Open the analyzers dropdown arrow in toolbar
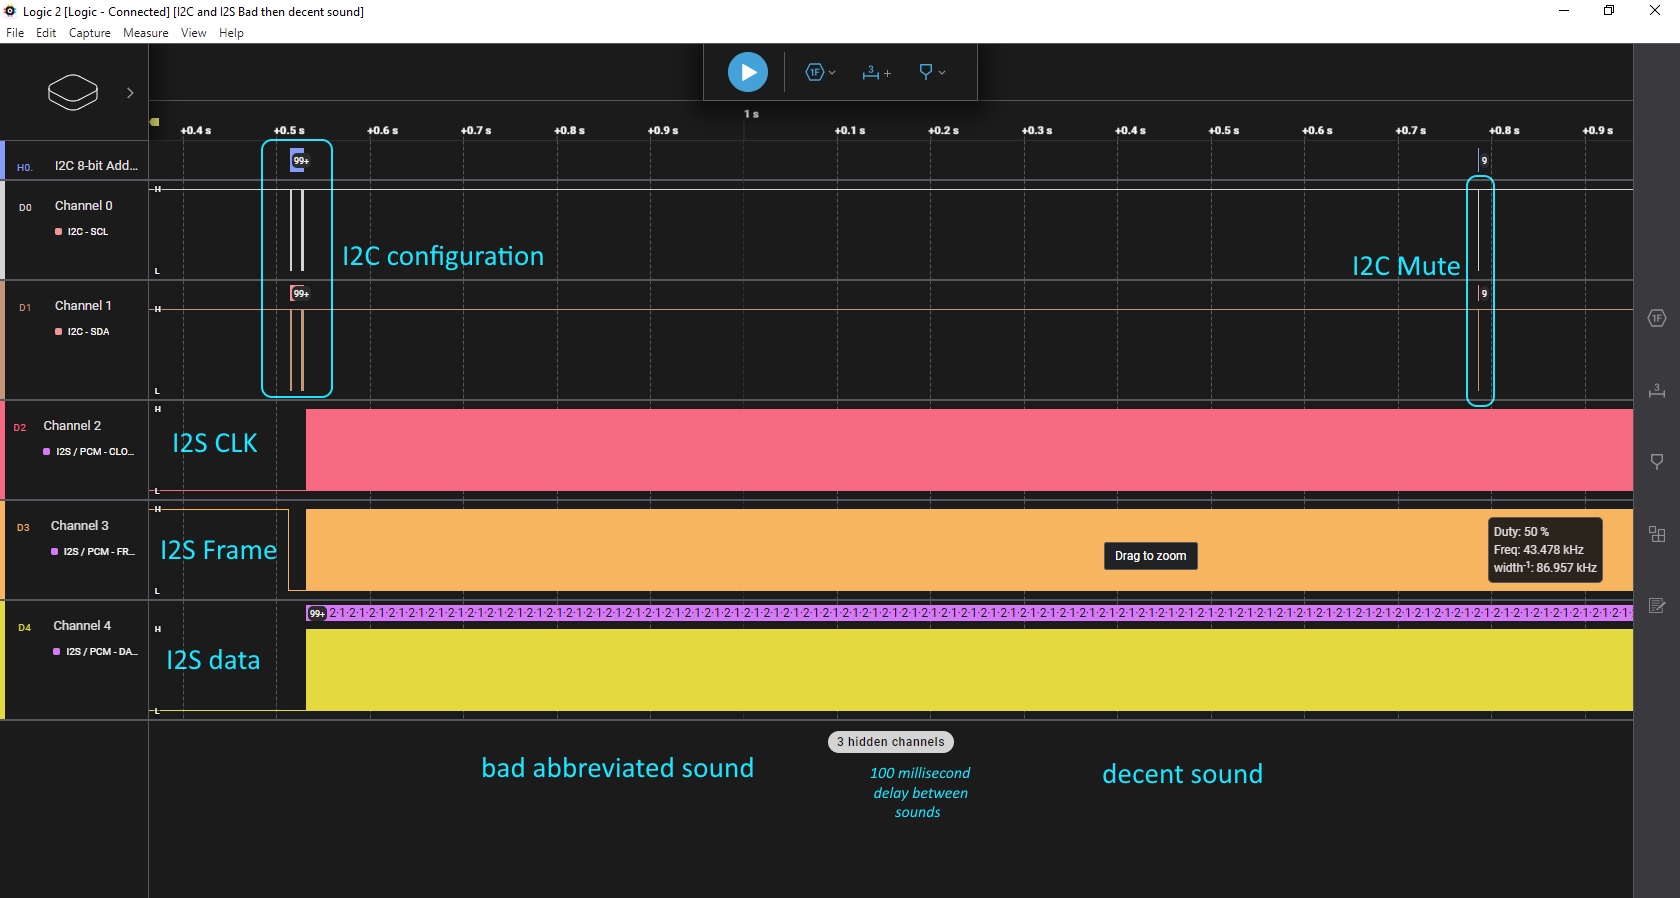1680x898 pixels. 832,73
